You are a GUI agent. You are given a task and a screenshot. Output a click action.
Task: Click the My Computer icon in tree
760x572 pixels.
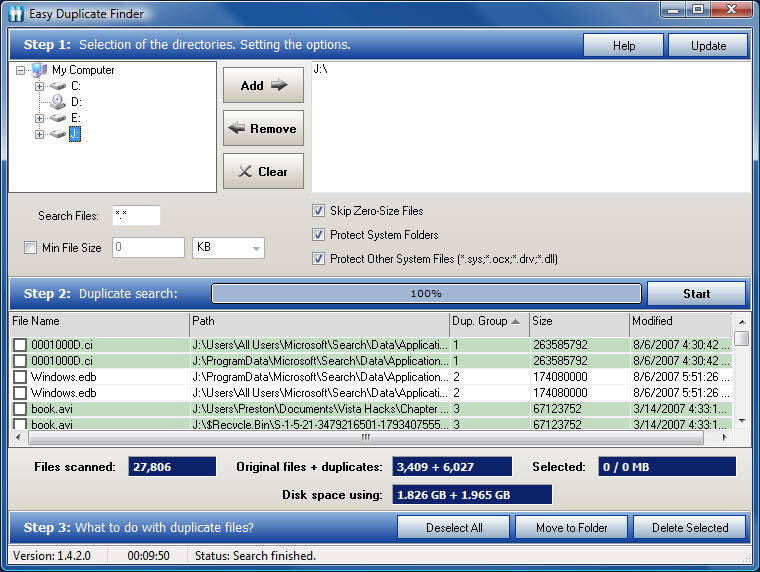(x=39, y=70)
